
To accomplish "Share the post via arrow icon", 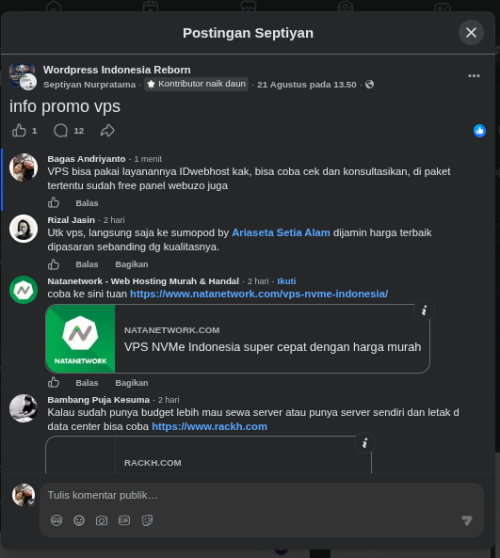I will click(x=107, y=131).
